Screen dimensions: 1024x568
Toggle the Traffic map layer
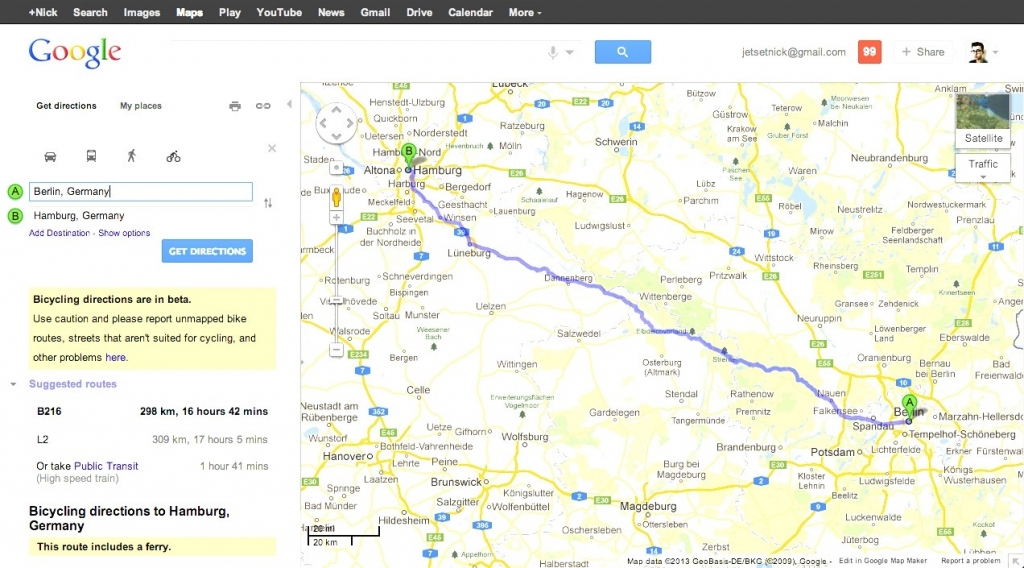tap(983, 164)
